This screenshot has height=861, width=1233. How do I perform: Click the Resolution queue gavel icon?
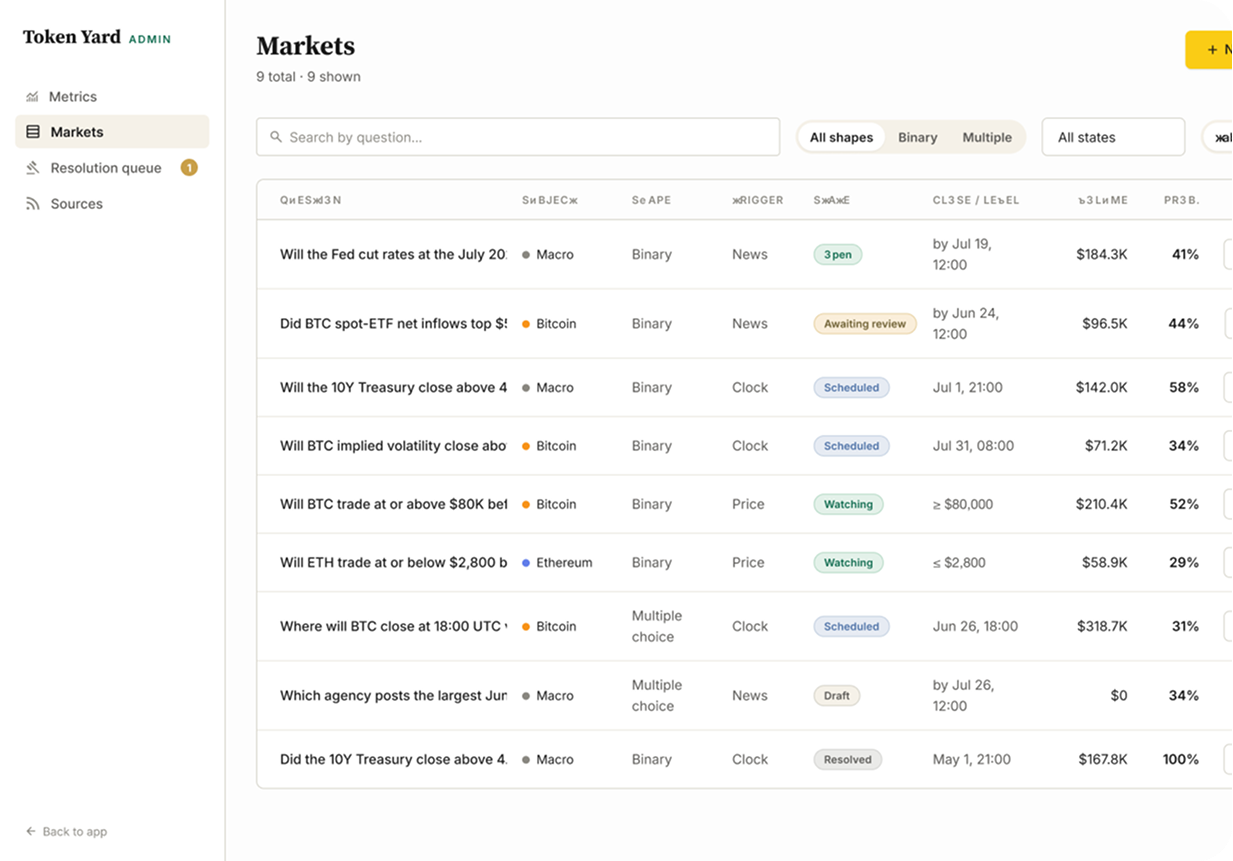coord(32,168)
